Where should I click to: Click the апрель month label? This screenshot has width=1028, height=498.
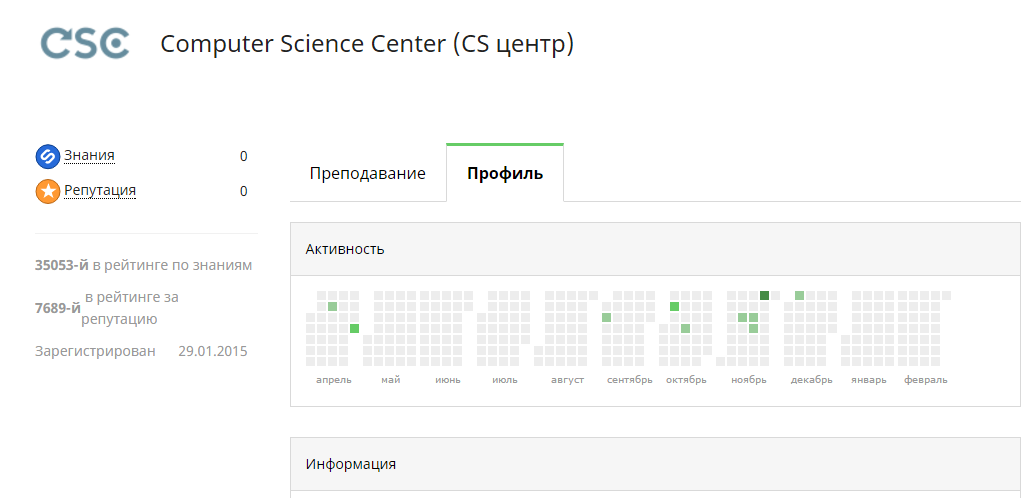334,380
